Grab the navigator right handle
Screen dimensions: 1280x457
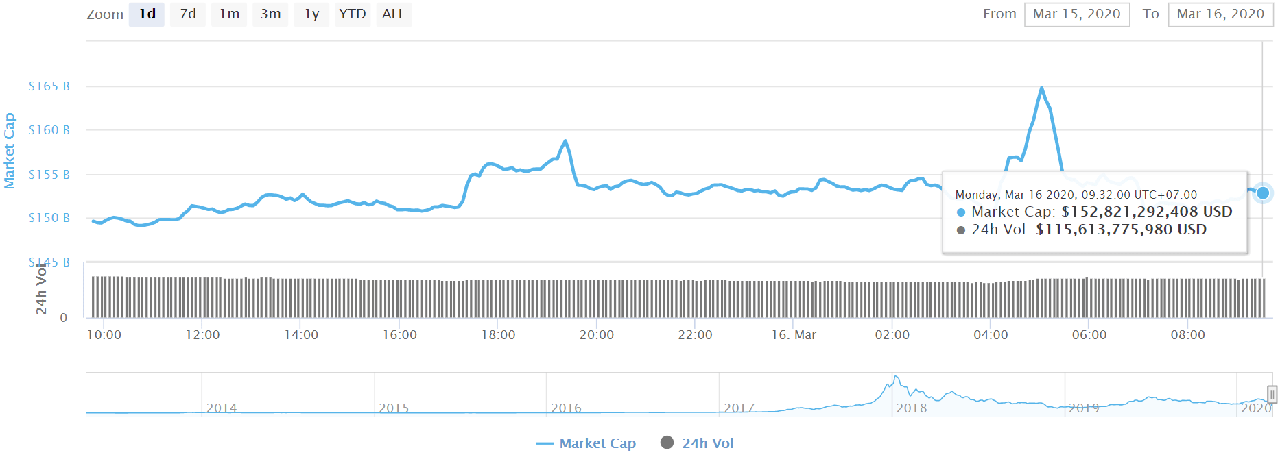1272,394
